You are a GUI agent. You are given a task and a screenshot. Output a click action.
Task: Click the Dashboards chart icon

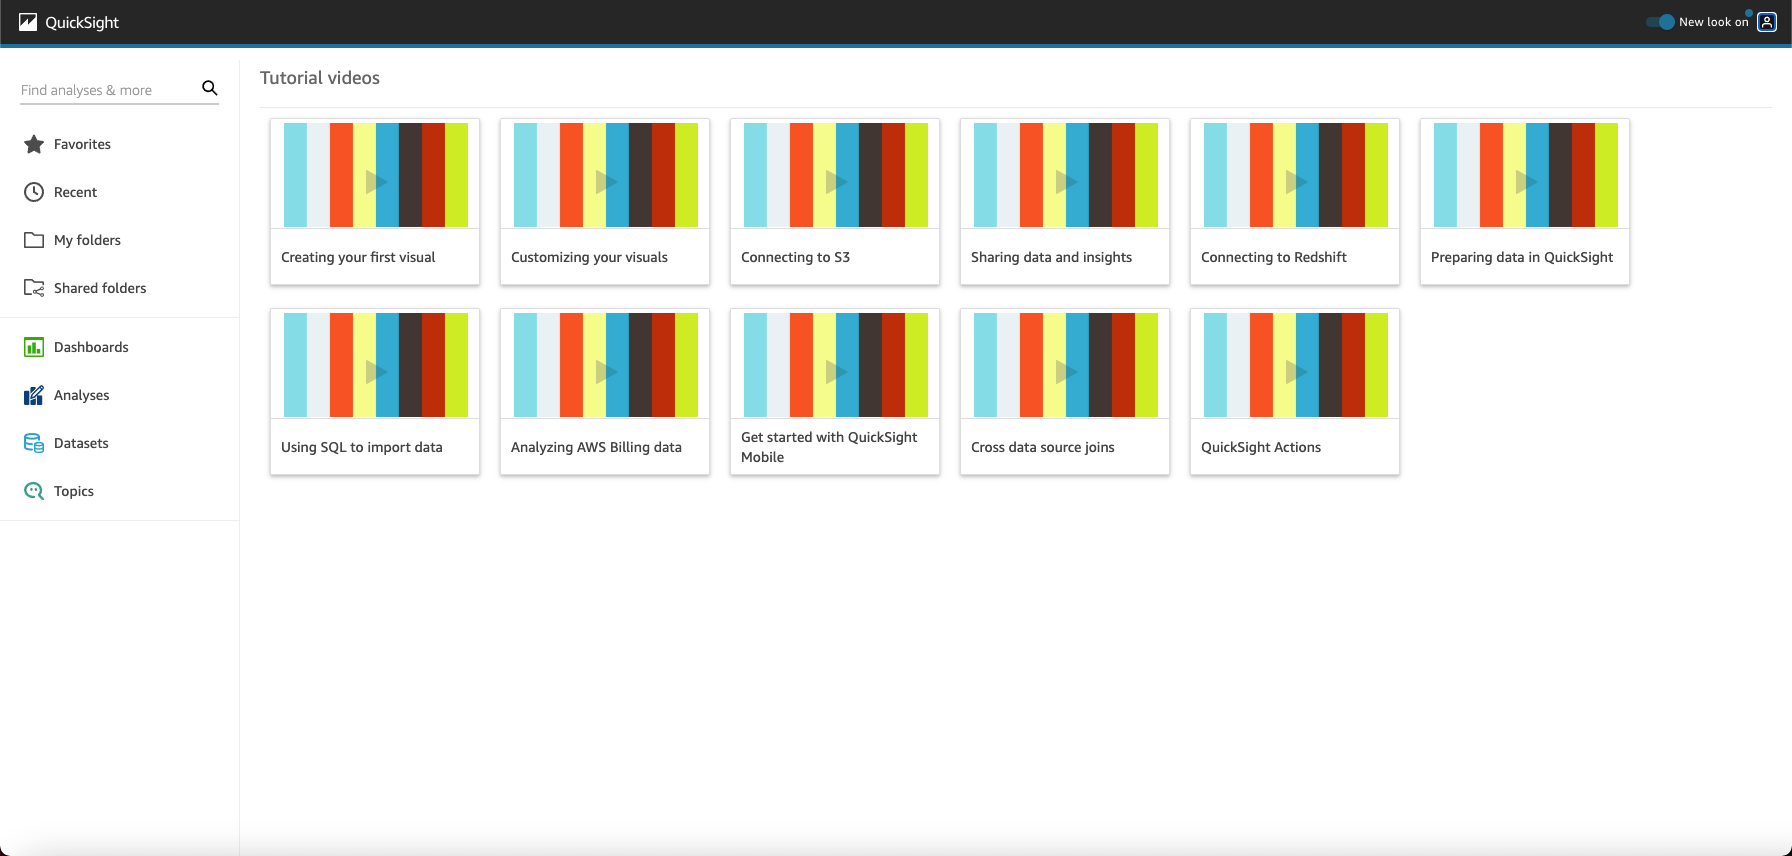[34, 347]
